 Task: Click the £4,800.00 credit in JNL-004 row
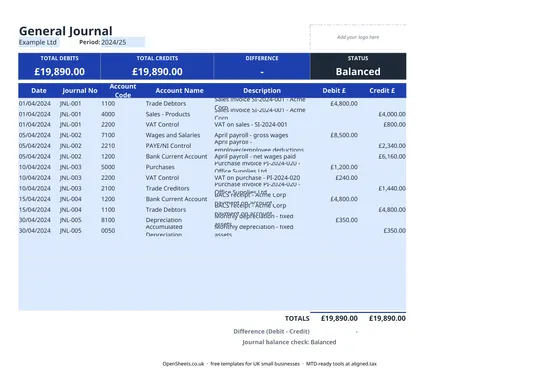(x=392, y=209)
